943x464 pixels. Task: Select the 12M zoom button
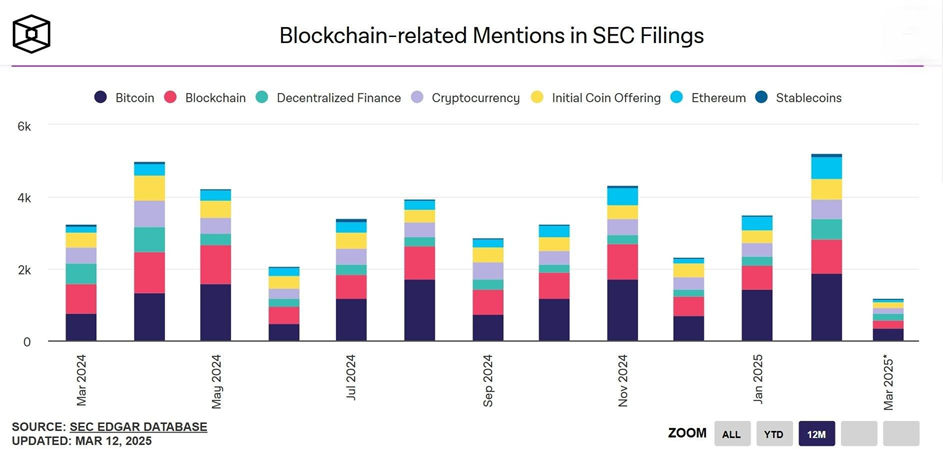click(x=816, y=433)
